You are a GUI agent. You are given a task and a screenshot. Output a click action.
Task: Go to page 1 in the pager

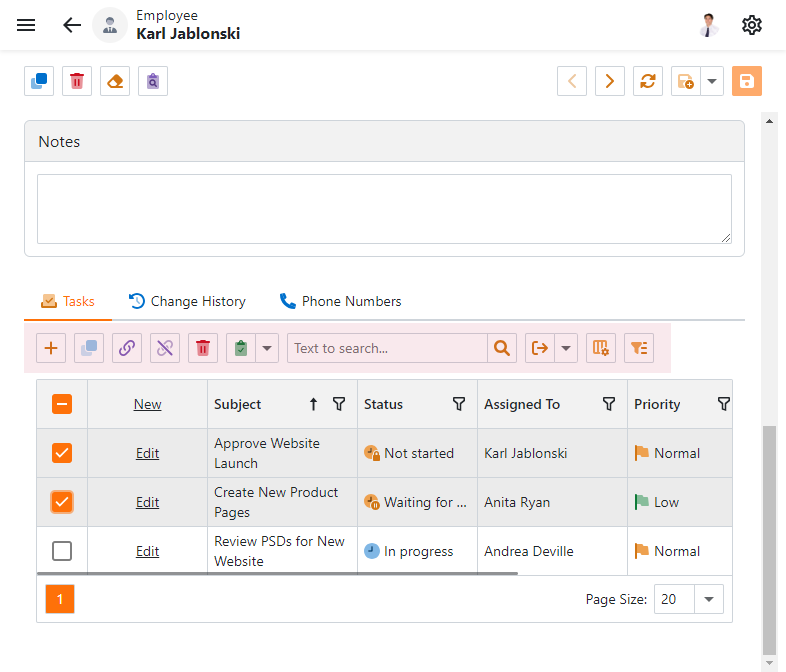click(x=60, y=599)
